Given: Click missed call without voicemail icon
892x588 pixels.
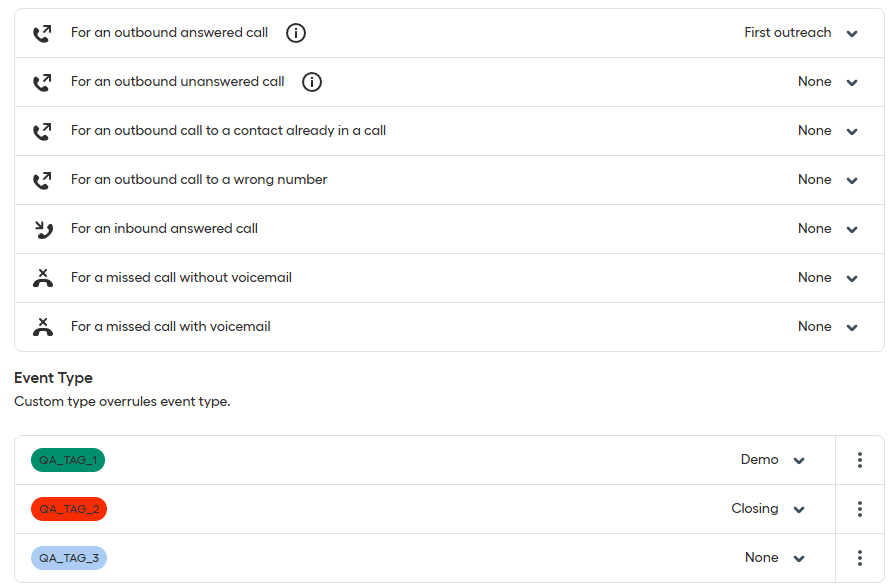Looking at the screenshot, I should pos(42,278).
